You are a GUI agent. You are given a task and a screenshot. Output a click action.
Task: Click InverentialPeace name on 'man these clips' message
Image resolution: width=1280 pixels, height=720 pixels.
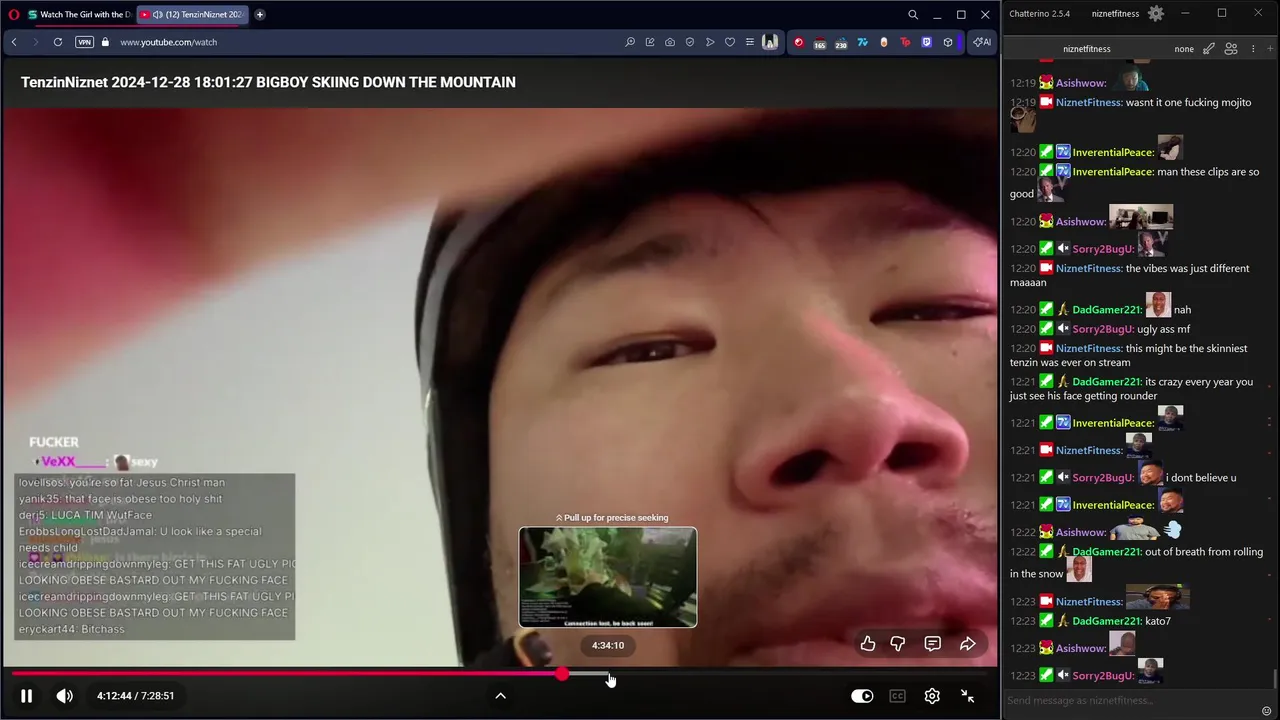pos(1113,172)
